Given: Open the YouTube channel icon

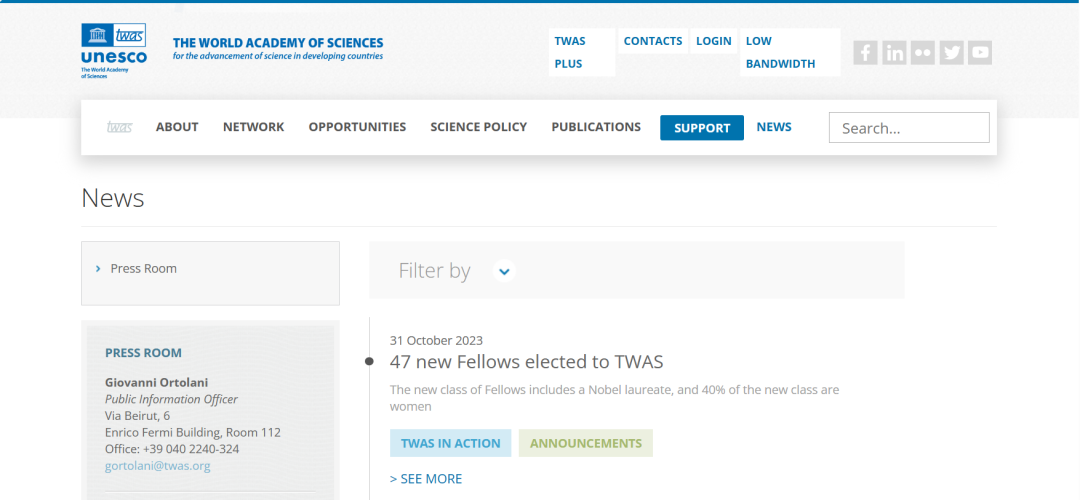Looking at the screenshot, I should pos(980,53).
